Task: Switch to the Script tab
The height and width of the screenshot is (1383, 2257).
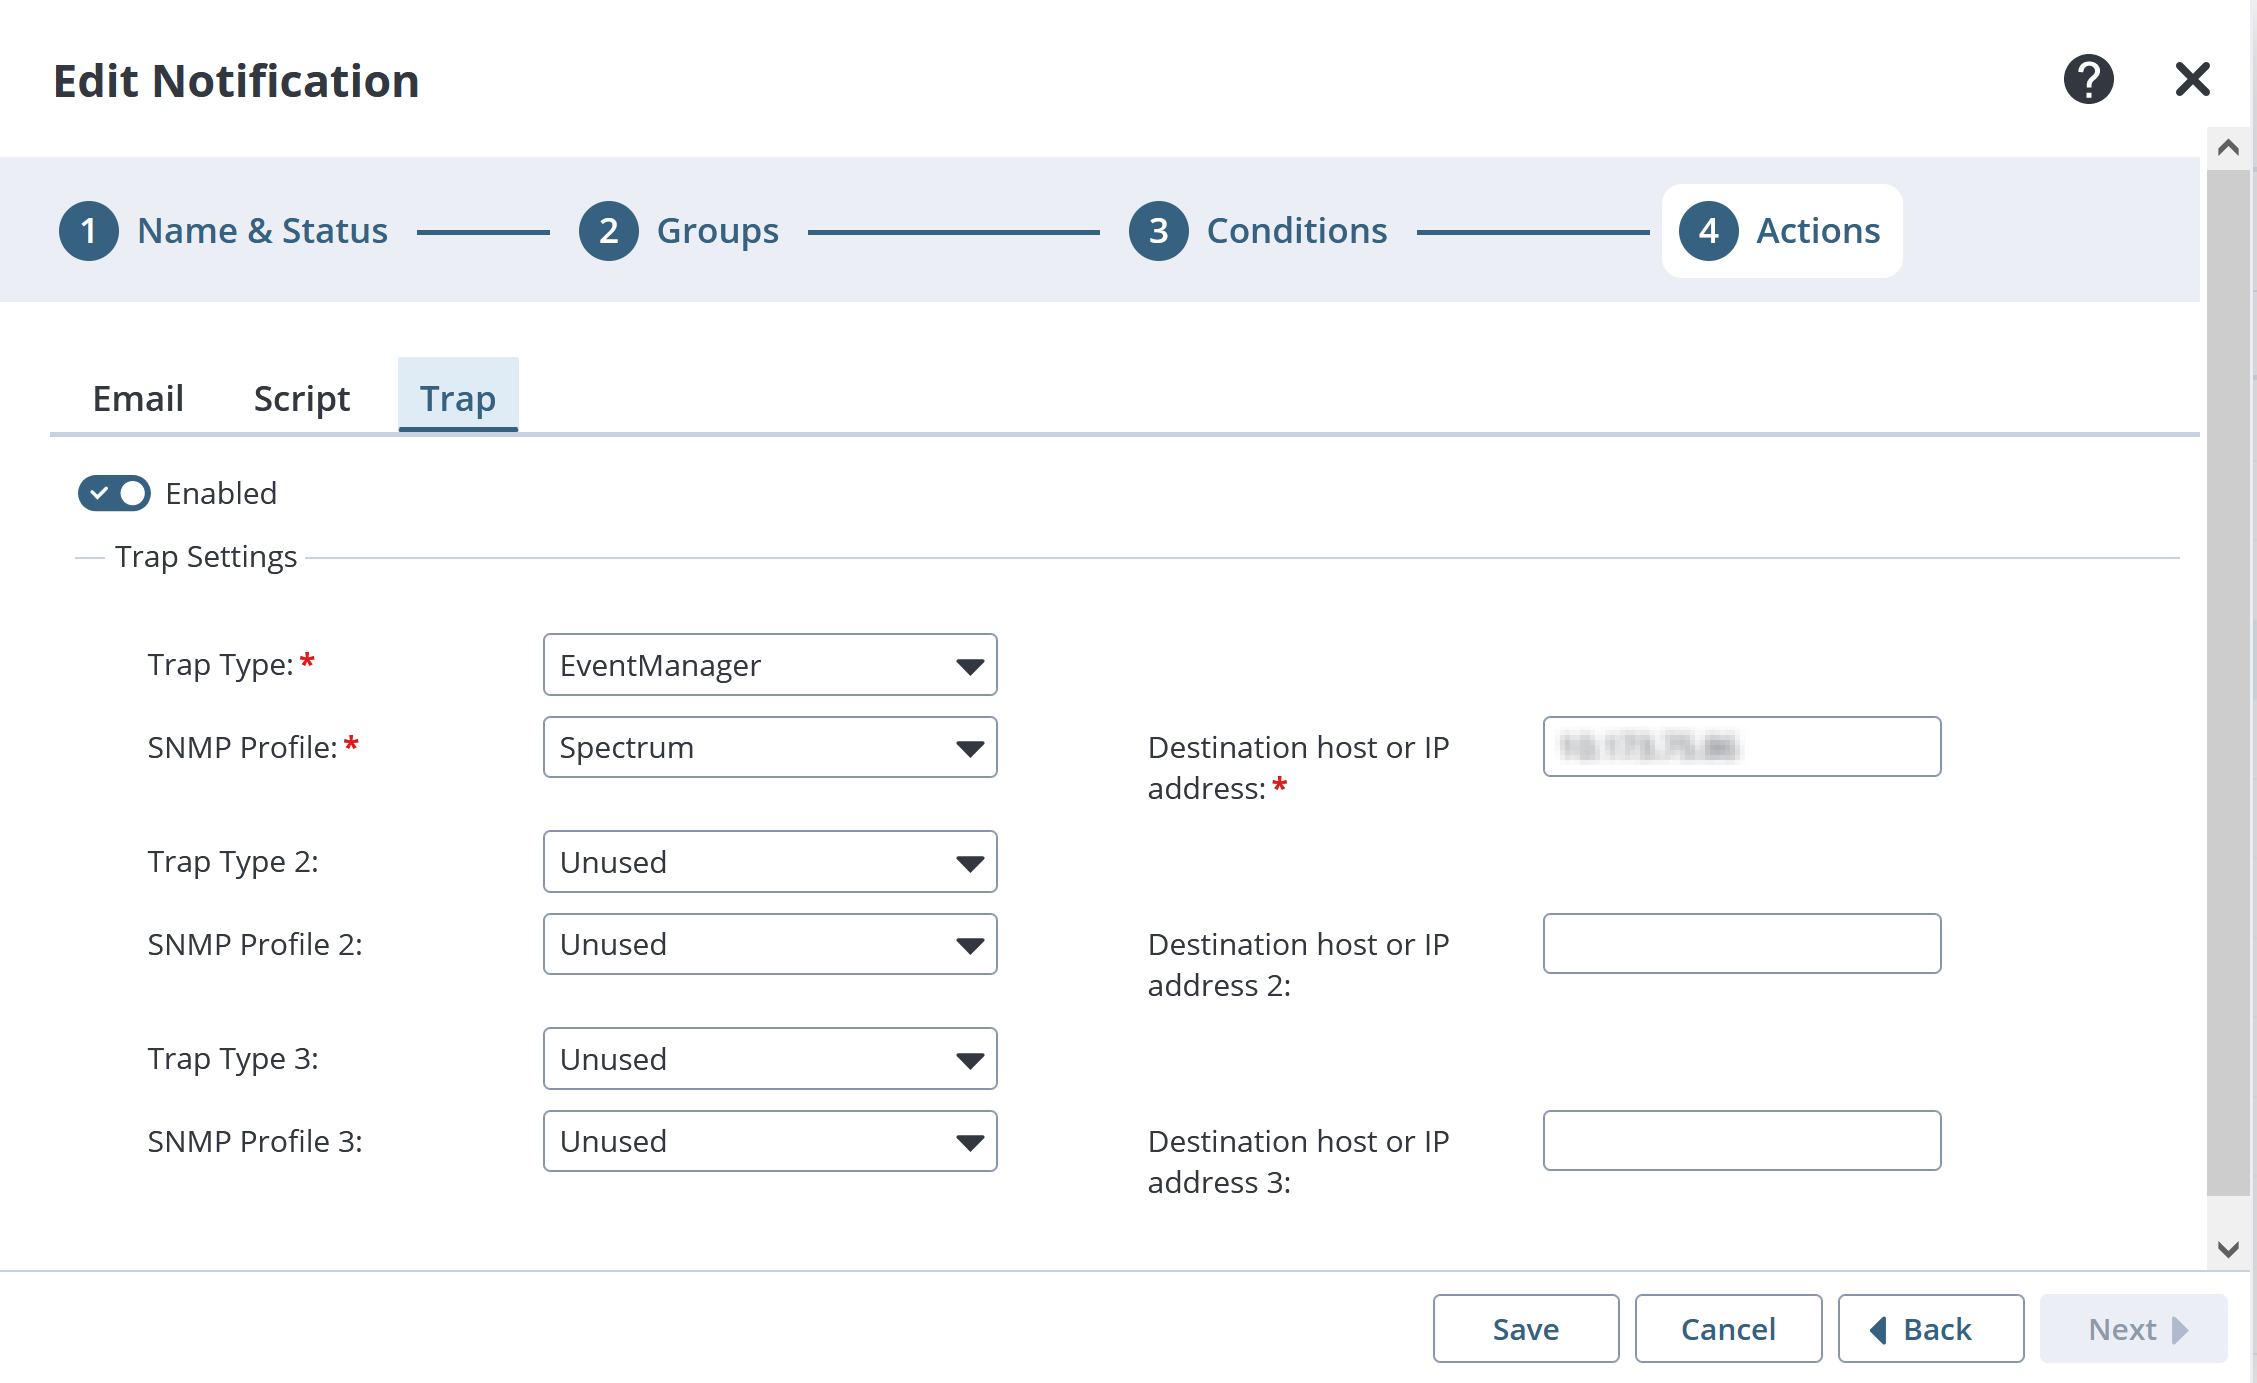Action: click(x=301, y=398)
